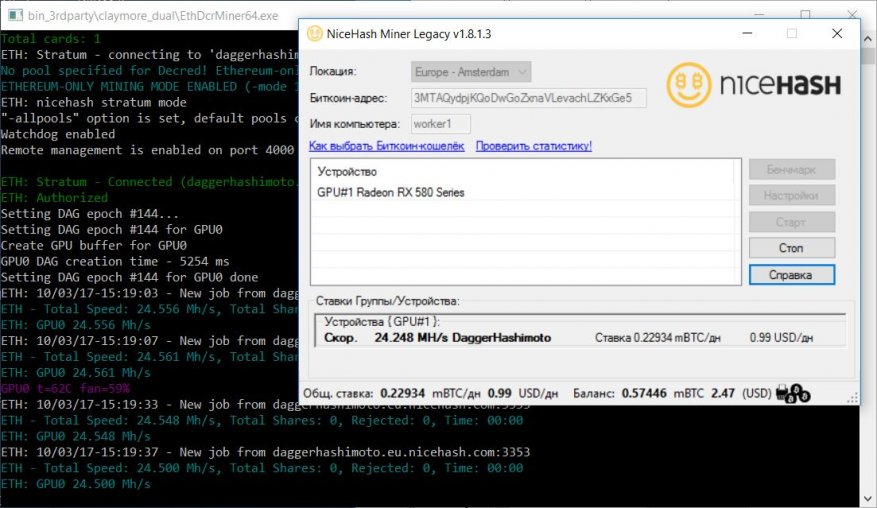
Task: Close the NiceHash Miner Legacy window
Action: pos(837,33)
